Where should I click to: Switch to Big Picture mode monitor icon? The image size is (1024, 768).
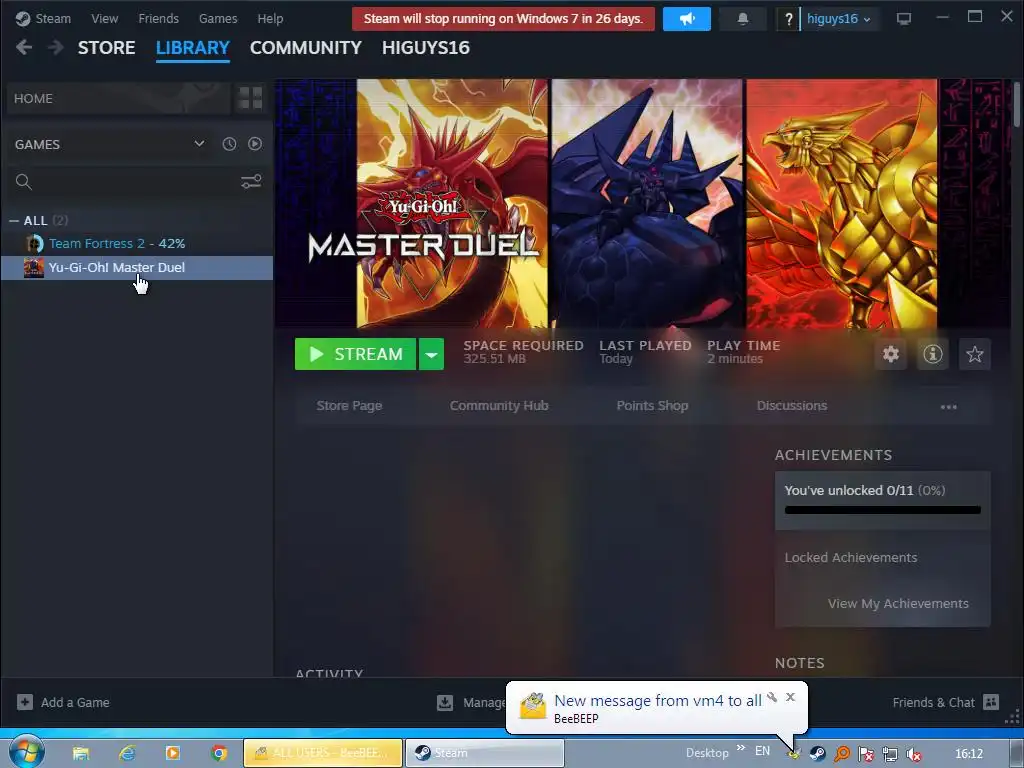904,19
